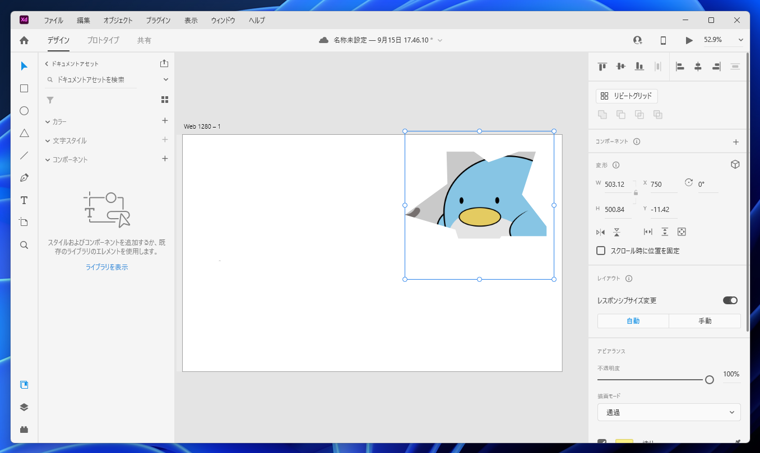Click the ドキュメントアセットを検索 search field
Image resolution: width=760 pixels, height=453 pixels.
click(x=91, y=79)
